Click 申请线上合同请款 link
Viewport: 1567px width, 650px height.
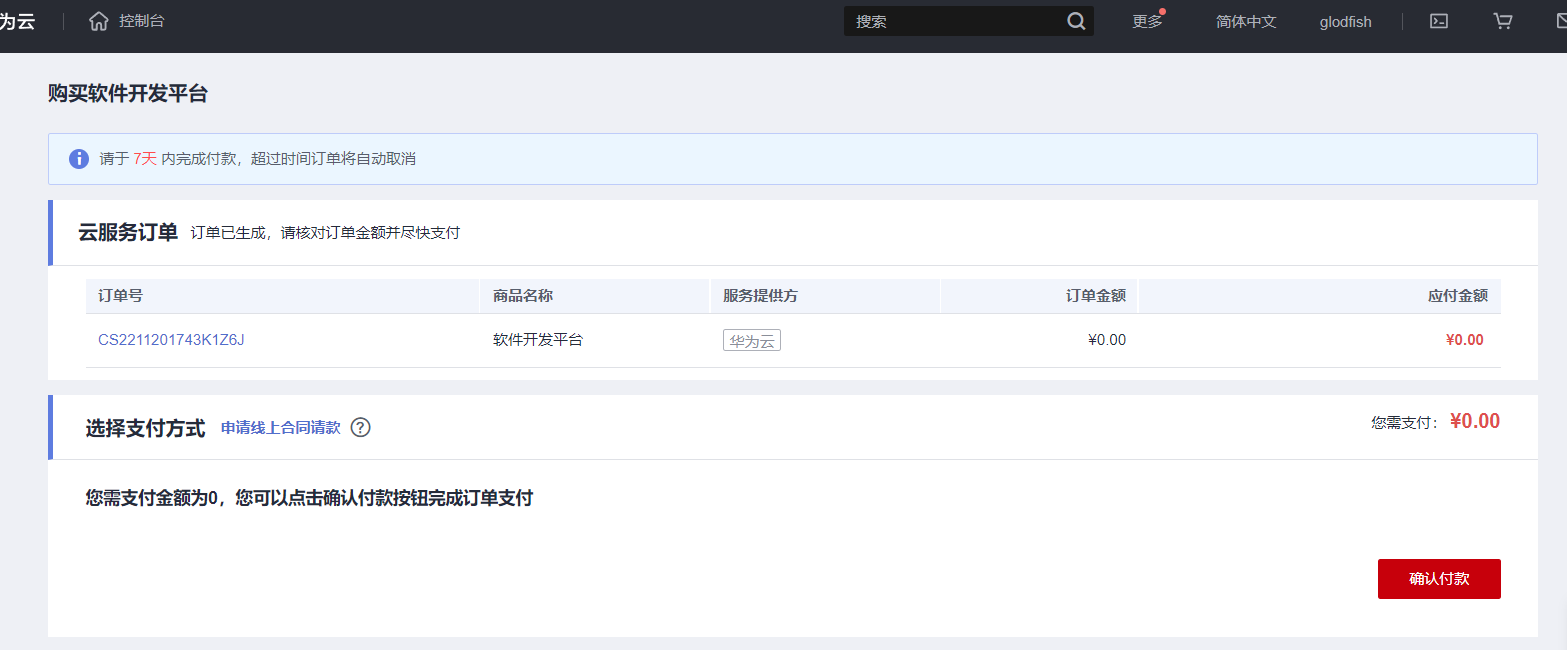click(x=281, y=428)
